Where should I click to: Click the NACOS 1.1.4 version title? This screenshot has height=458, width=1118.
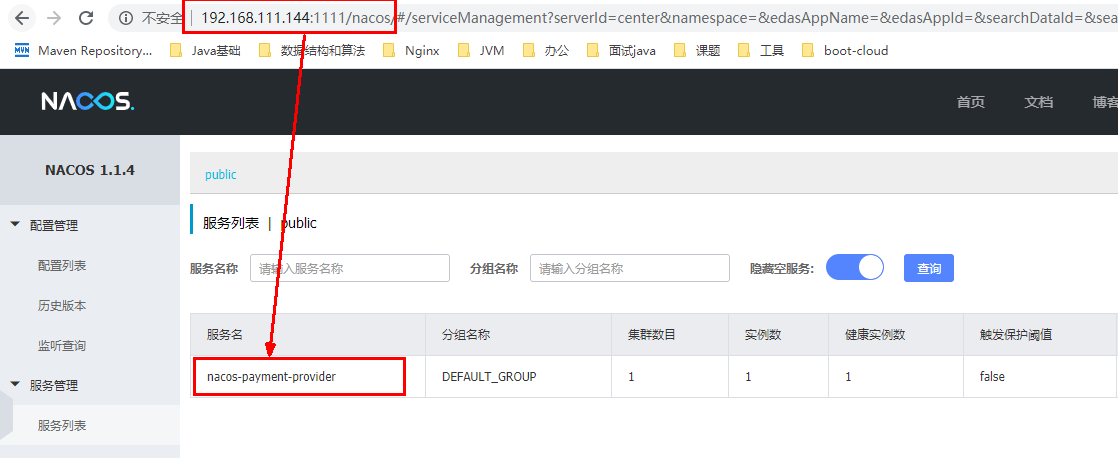pyautogui.click(x=90, y=171)
